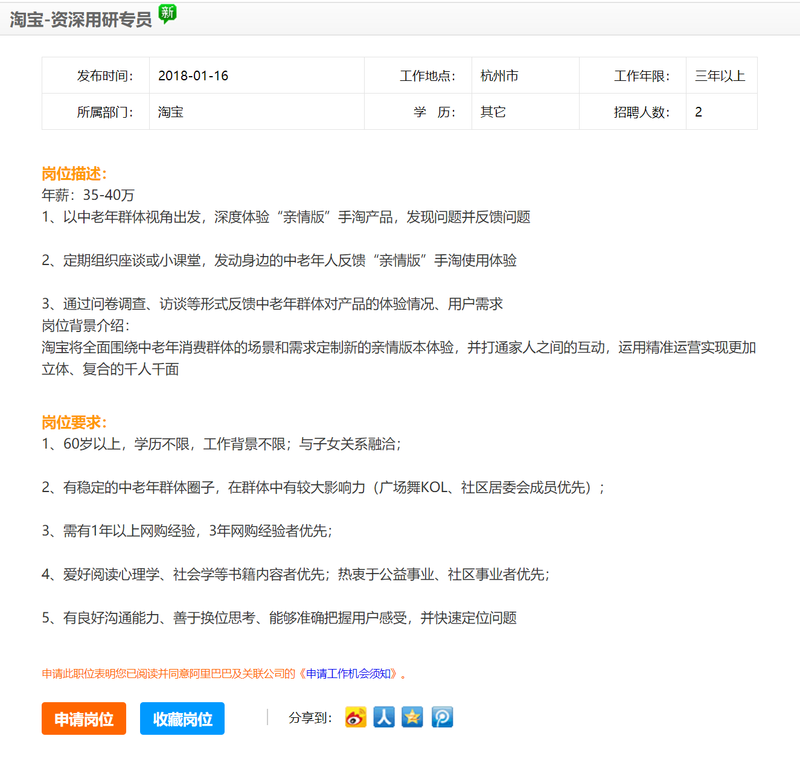Click the job title 淘宝-资深用研专员

coord(81,19)
